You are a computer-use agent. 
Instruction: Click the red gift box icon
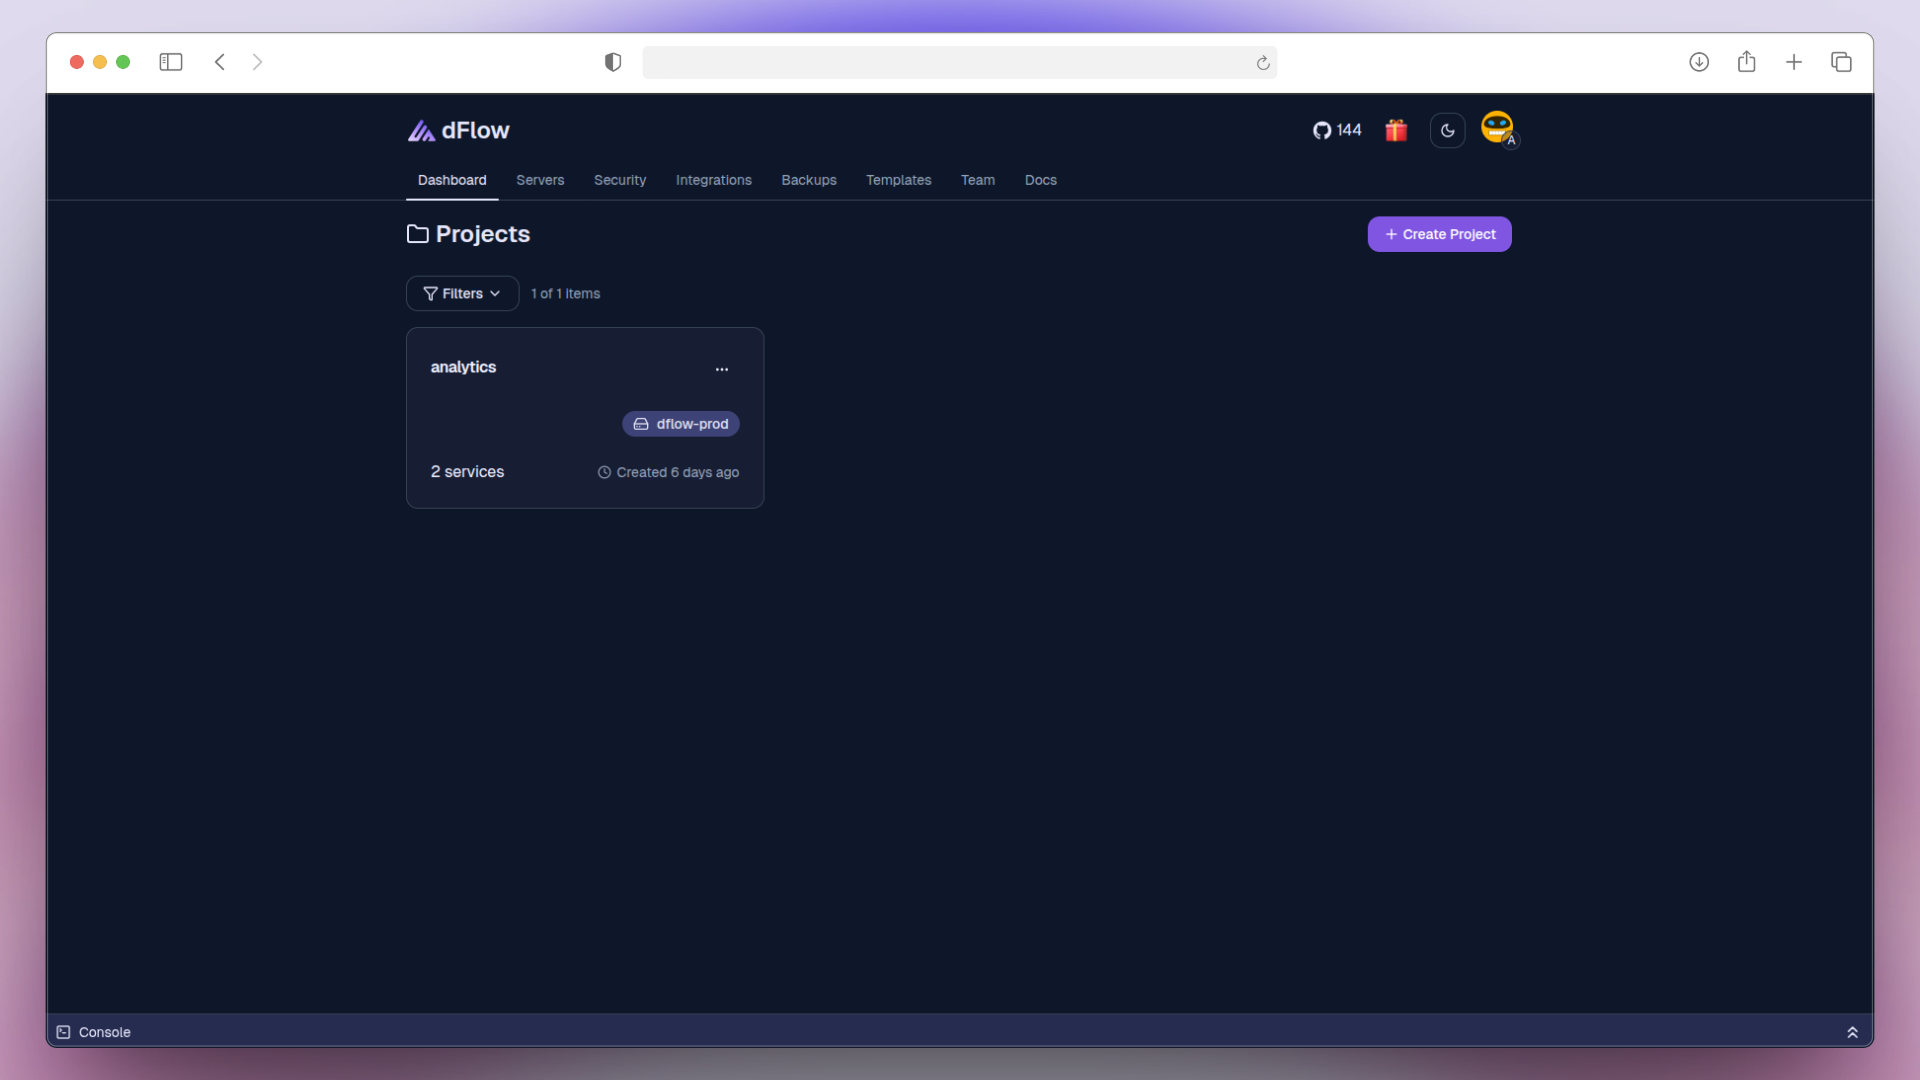pyautogui.click(x=1396, y=130)
